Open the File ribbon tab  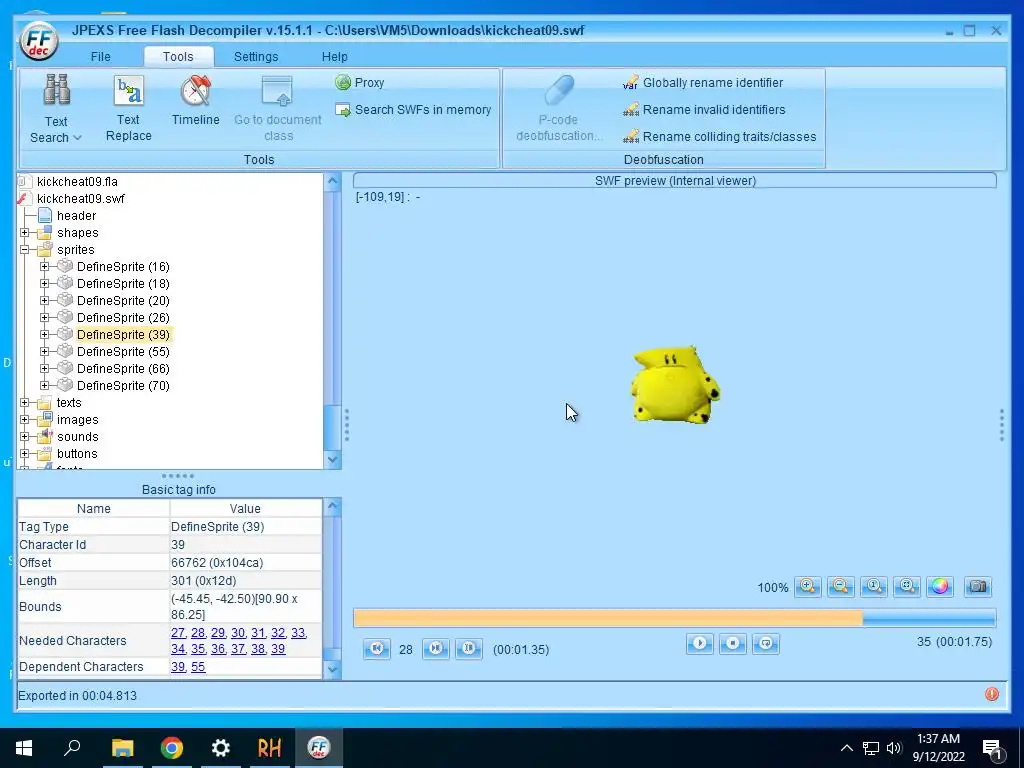click(101, 57)
